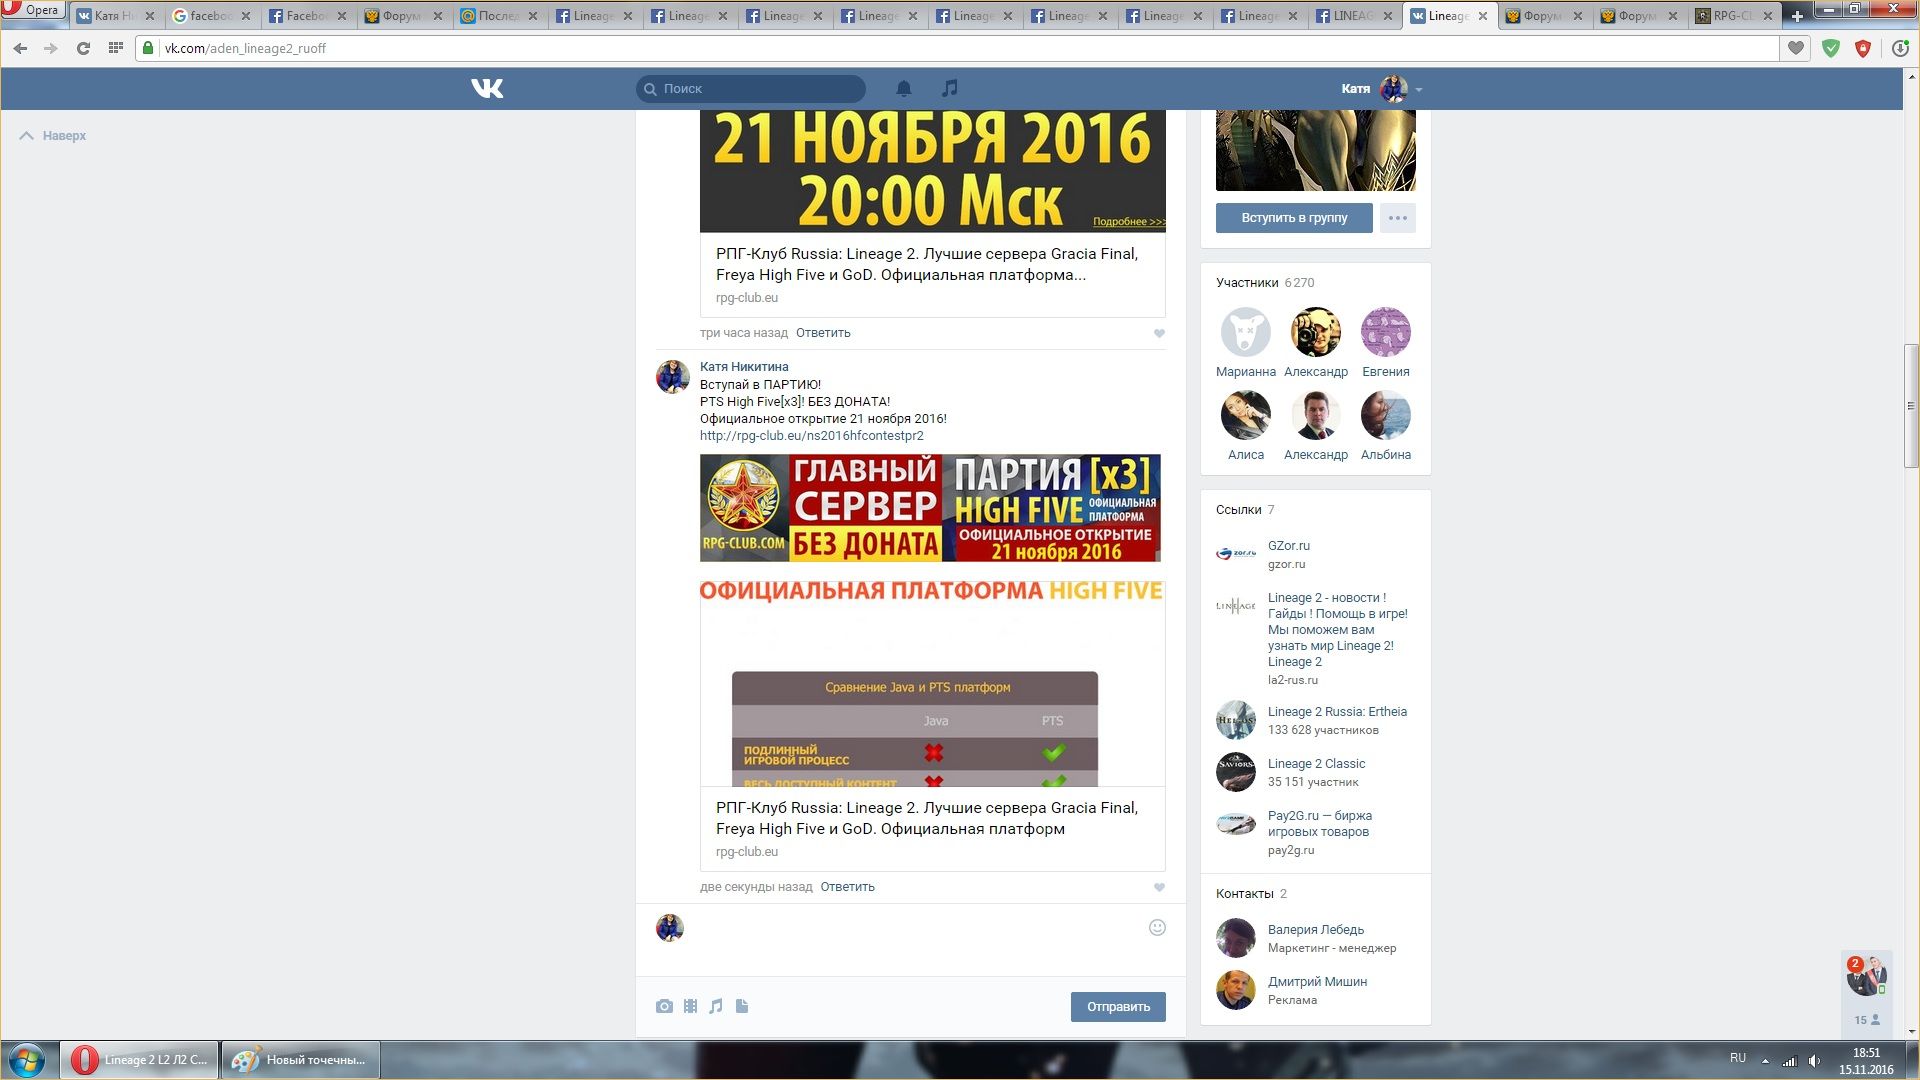Open the music player note icon

point(949,89)
